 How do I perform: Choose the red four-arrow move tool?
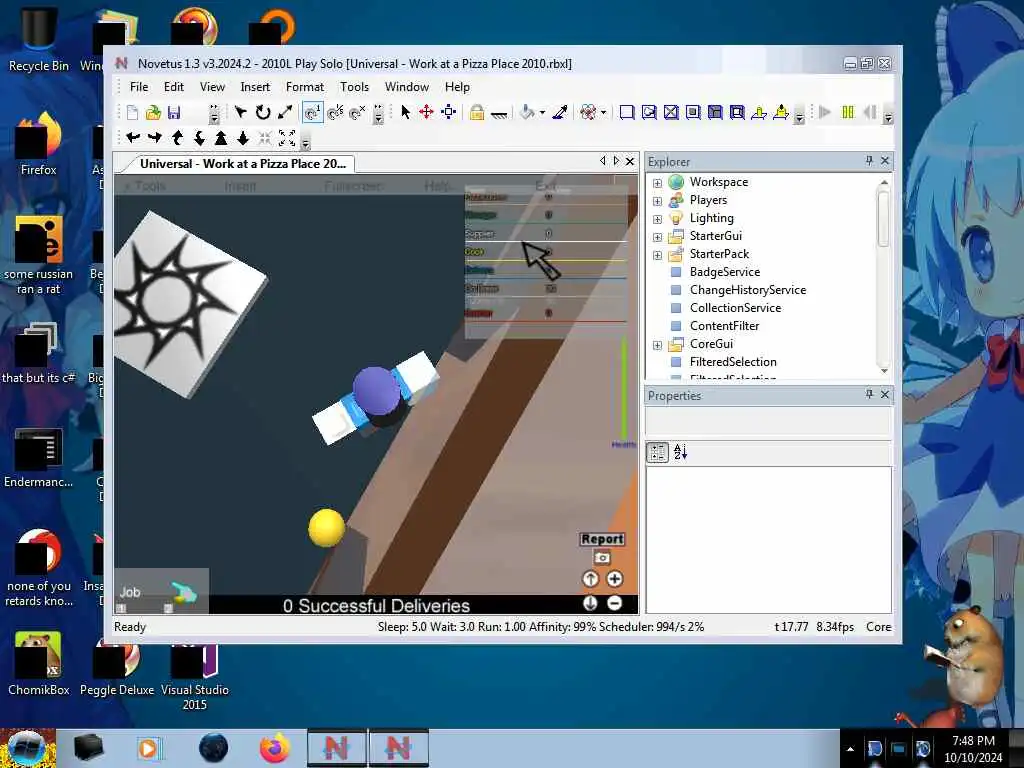coord(426,112)
